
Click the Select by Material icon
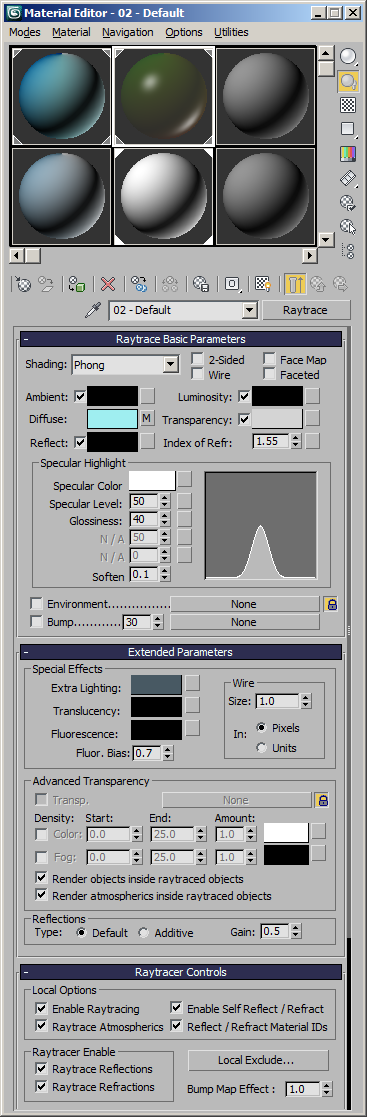tap(348, 226)
